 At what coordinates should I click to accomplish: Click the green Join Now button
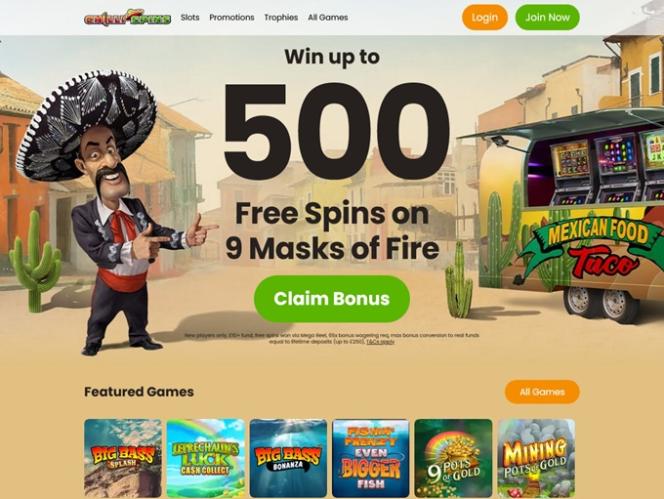[x=547, y=17]
